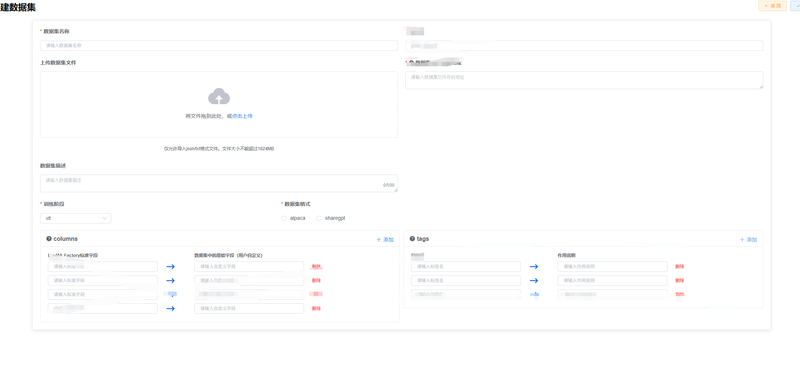Image resolution: width=800 pixels, height=373 pixels.
Task: Select the sharegpt dataset format
Action: click(x=331, y=218)
